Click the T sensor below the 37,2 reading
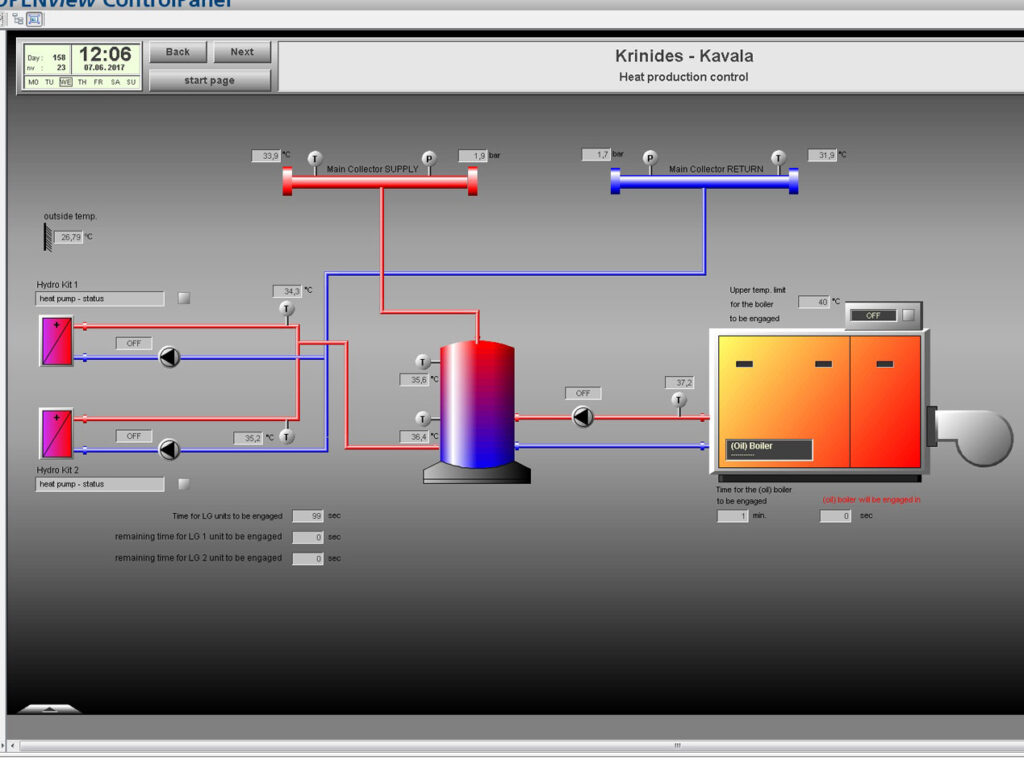 coord(679,400)
